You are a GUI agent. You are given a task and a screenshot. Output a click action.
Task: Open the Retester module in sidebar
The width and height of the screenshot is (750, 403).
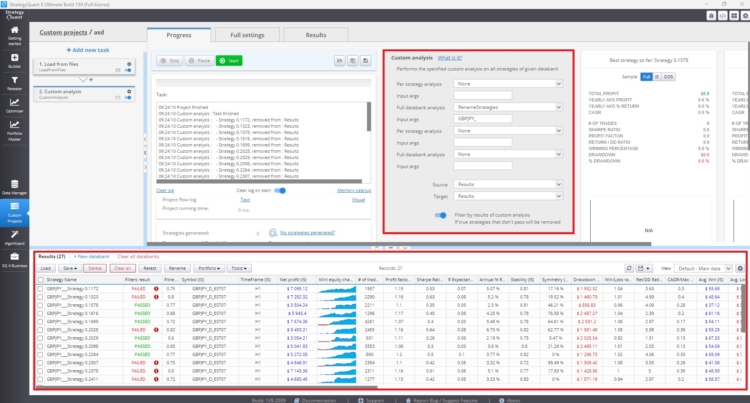coord(14,83)
